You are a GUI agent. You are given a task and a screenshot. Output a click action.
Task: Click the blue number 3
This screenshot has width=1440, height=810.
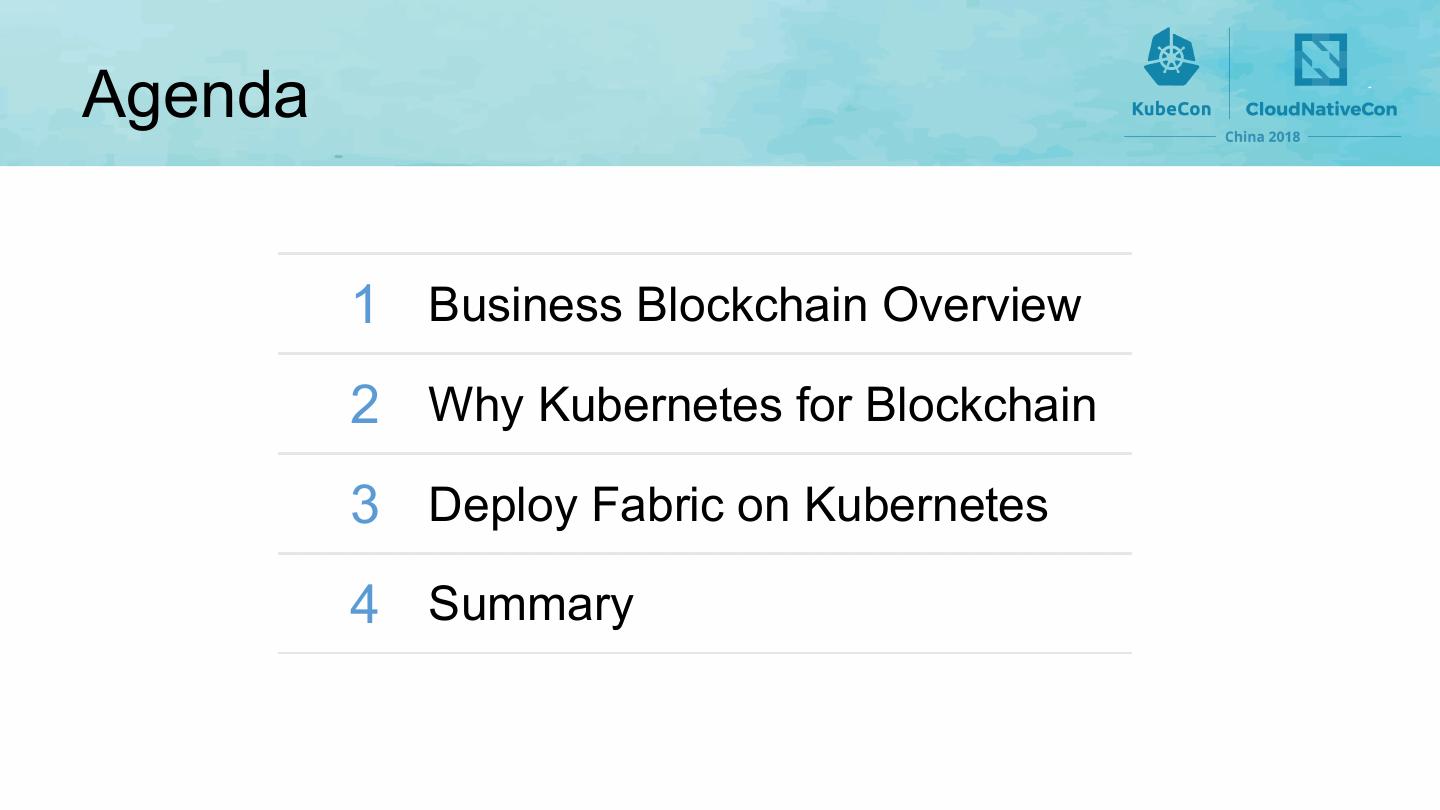click(365, 504)
